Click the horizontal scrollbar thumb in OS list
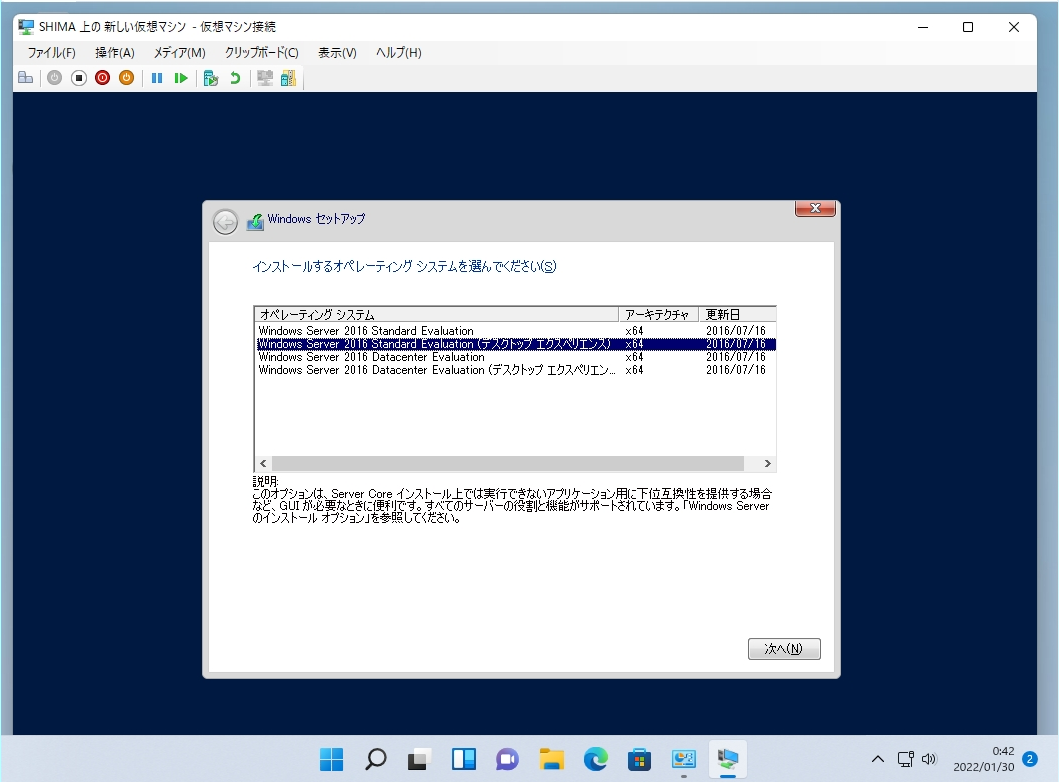This screenshot has height=782, width=1059. click(x=507, y=463)
